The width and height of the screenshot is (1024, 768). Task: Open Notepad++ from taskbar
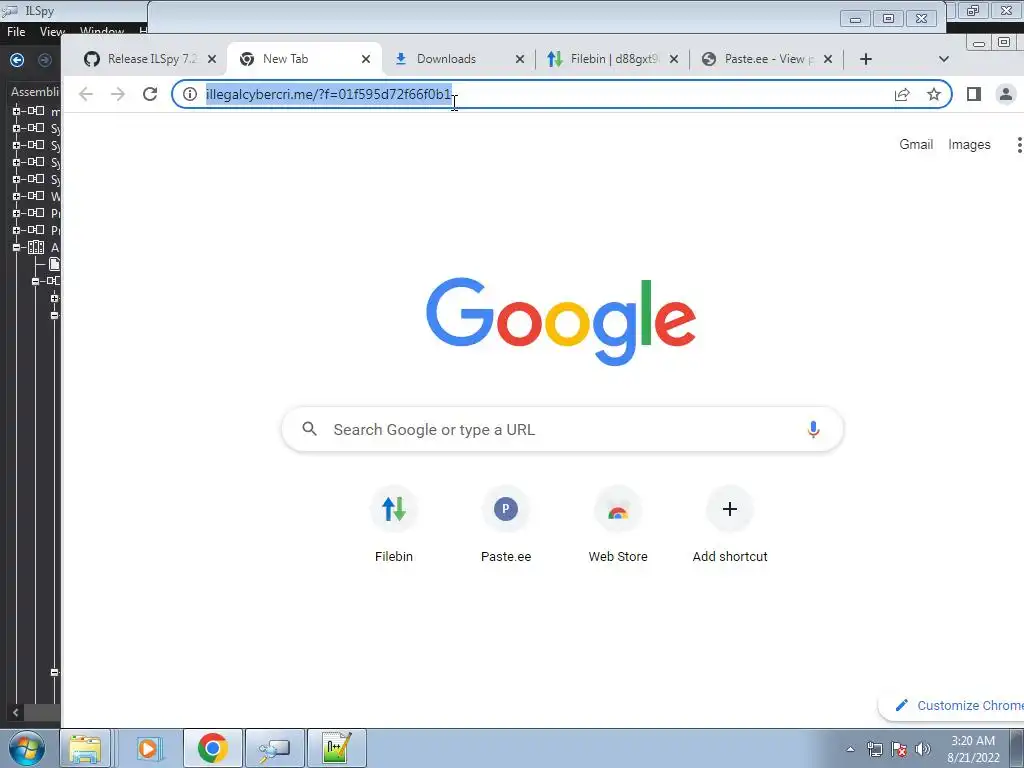pyautogui.click(x=337, y=748)
